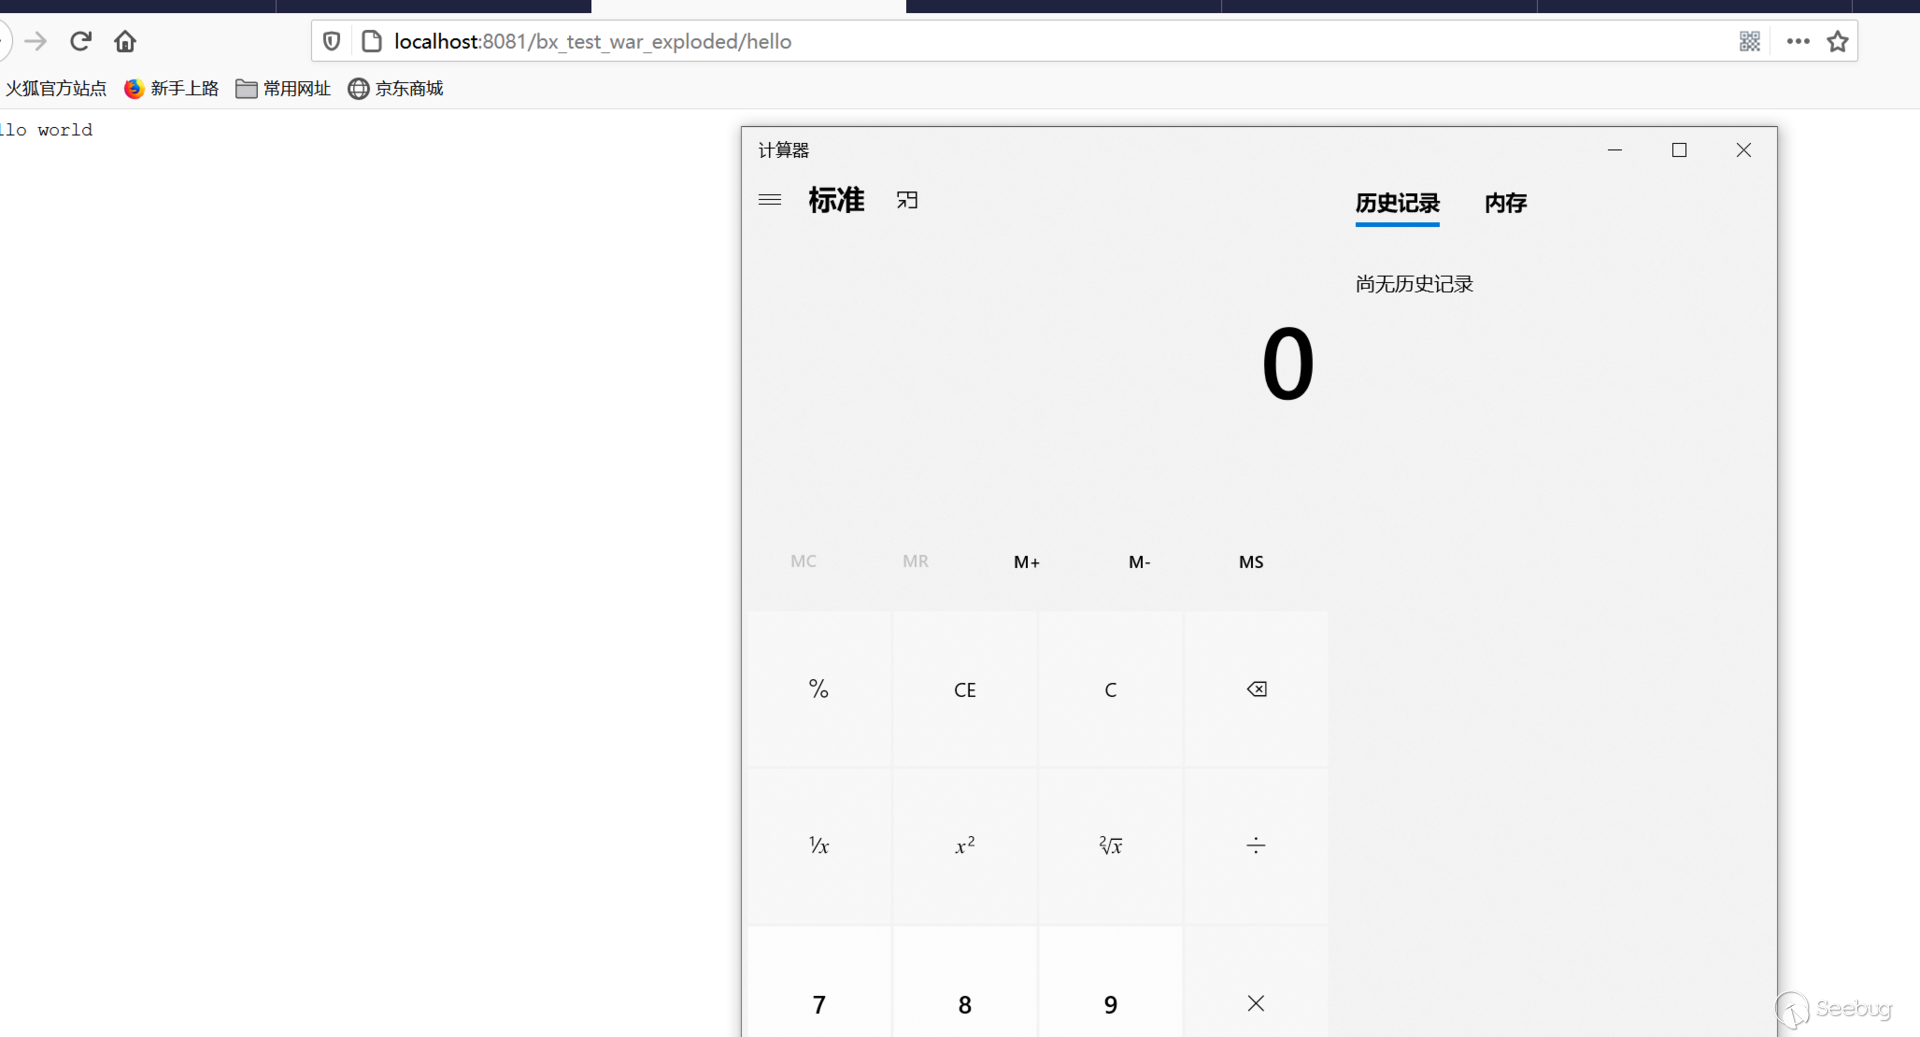Go to browser home page
Image resolution: width=1920 pixels, height=1037 pixels.
[125, 41]
